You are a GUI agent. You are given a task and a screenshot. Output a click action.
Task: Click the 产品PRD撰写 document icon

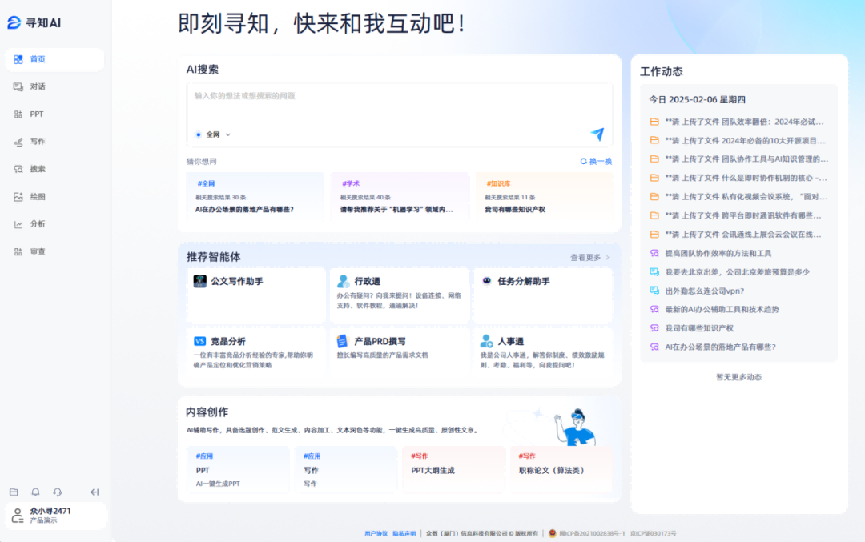coord(343,341)
